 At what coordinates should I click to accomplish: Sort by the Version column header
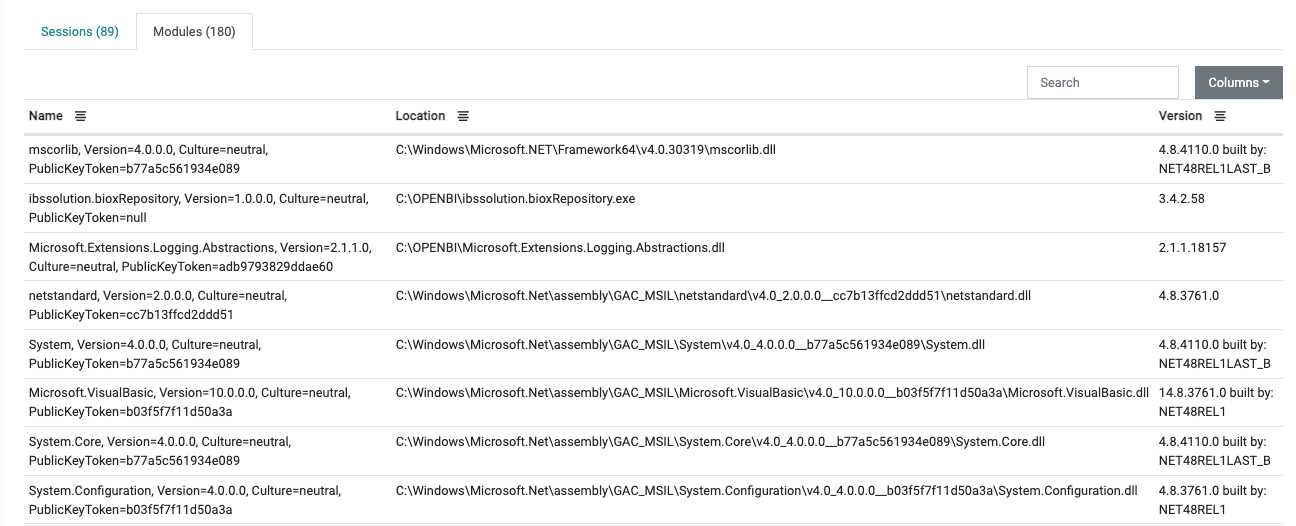[x=1180, y=116]
